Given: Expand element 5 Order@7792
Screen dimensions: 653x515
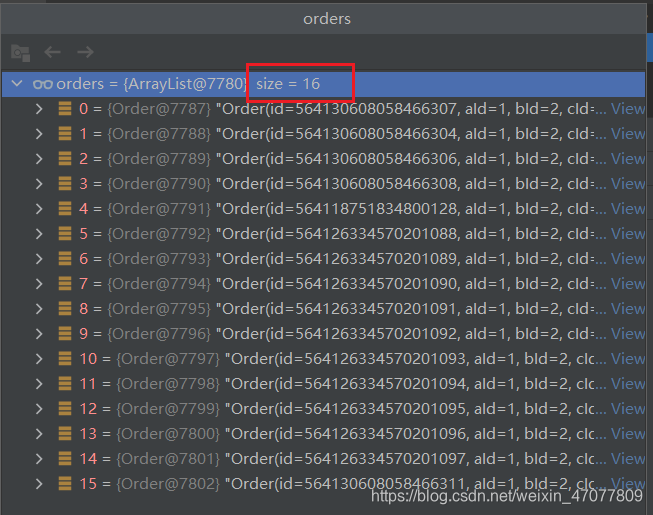Looking at the screenshot, I should click(x=39, y=234).
